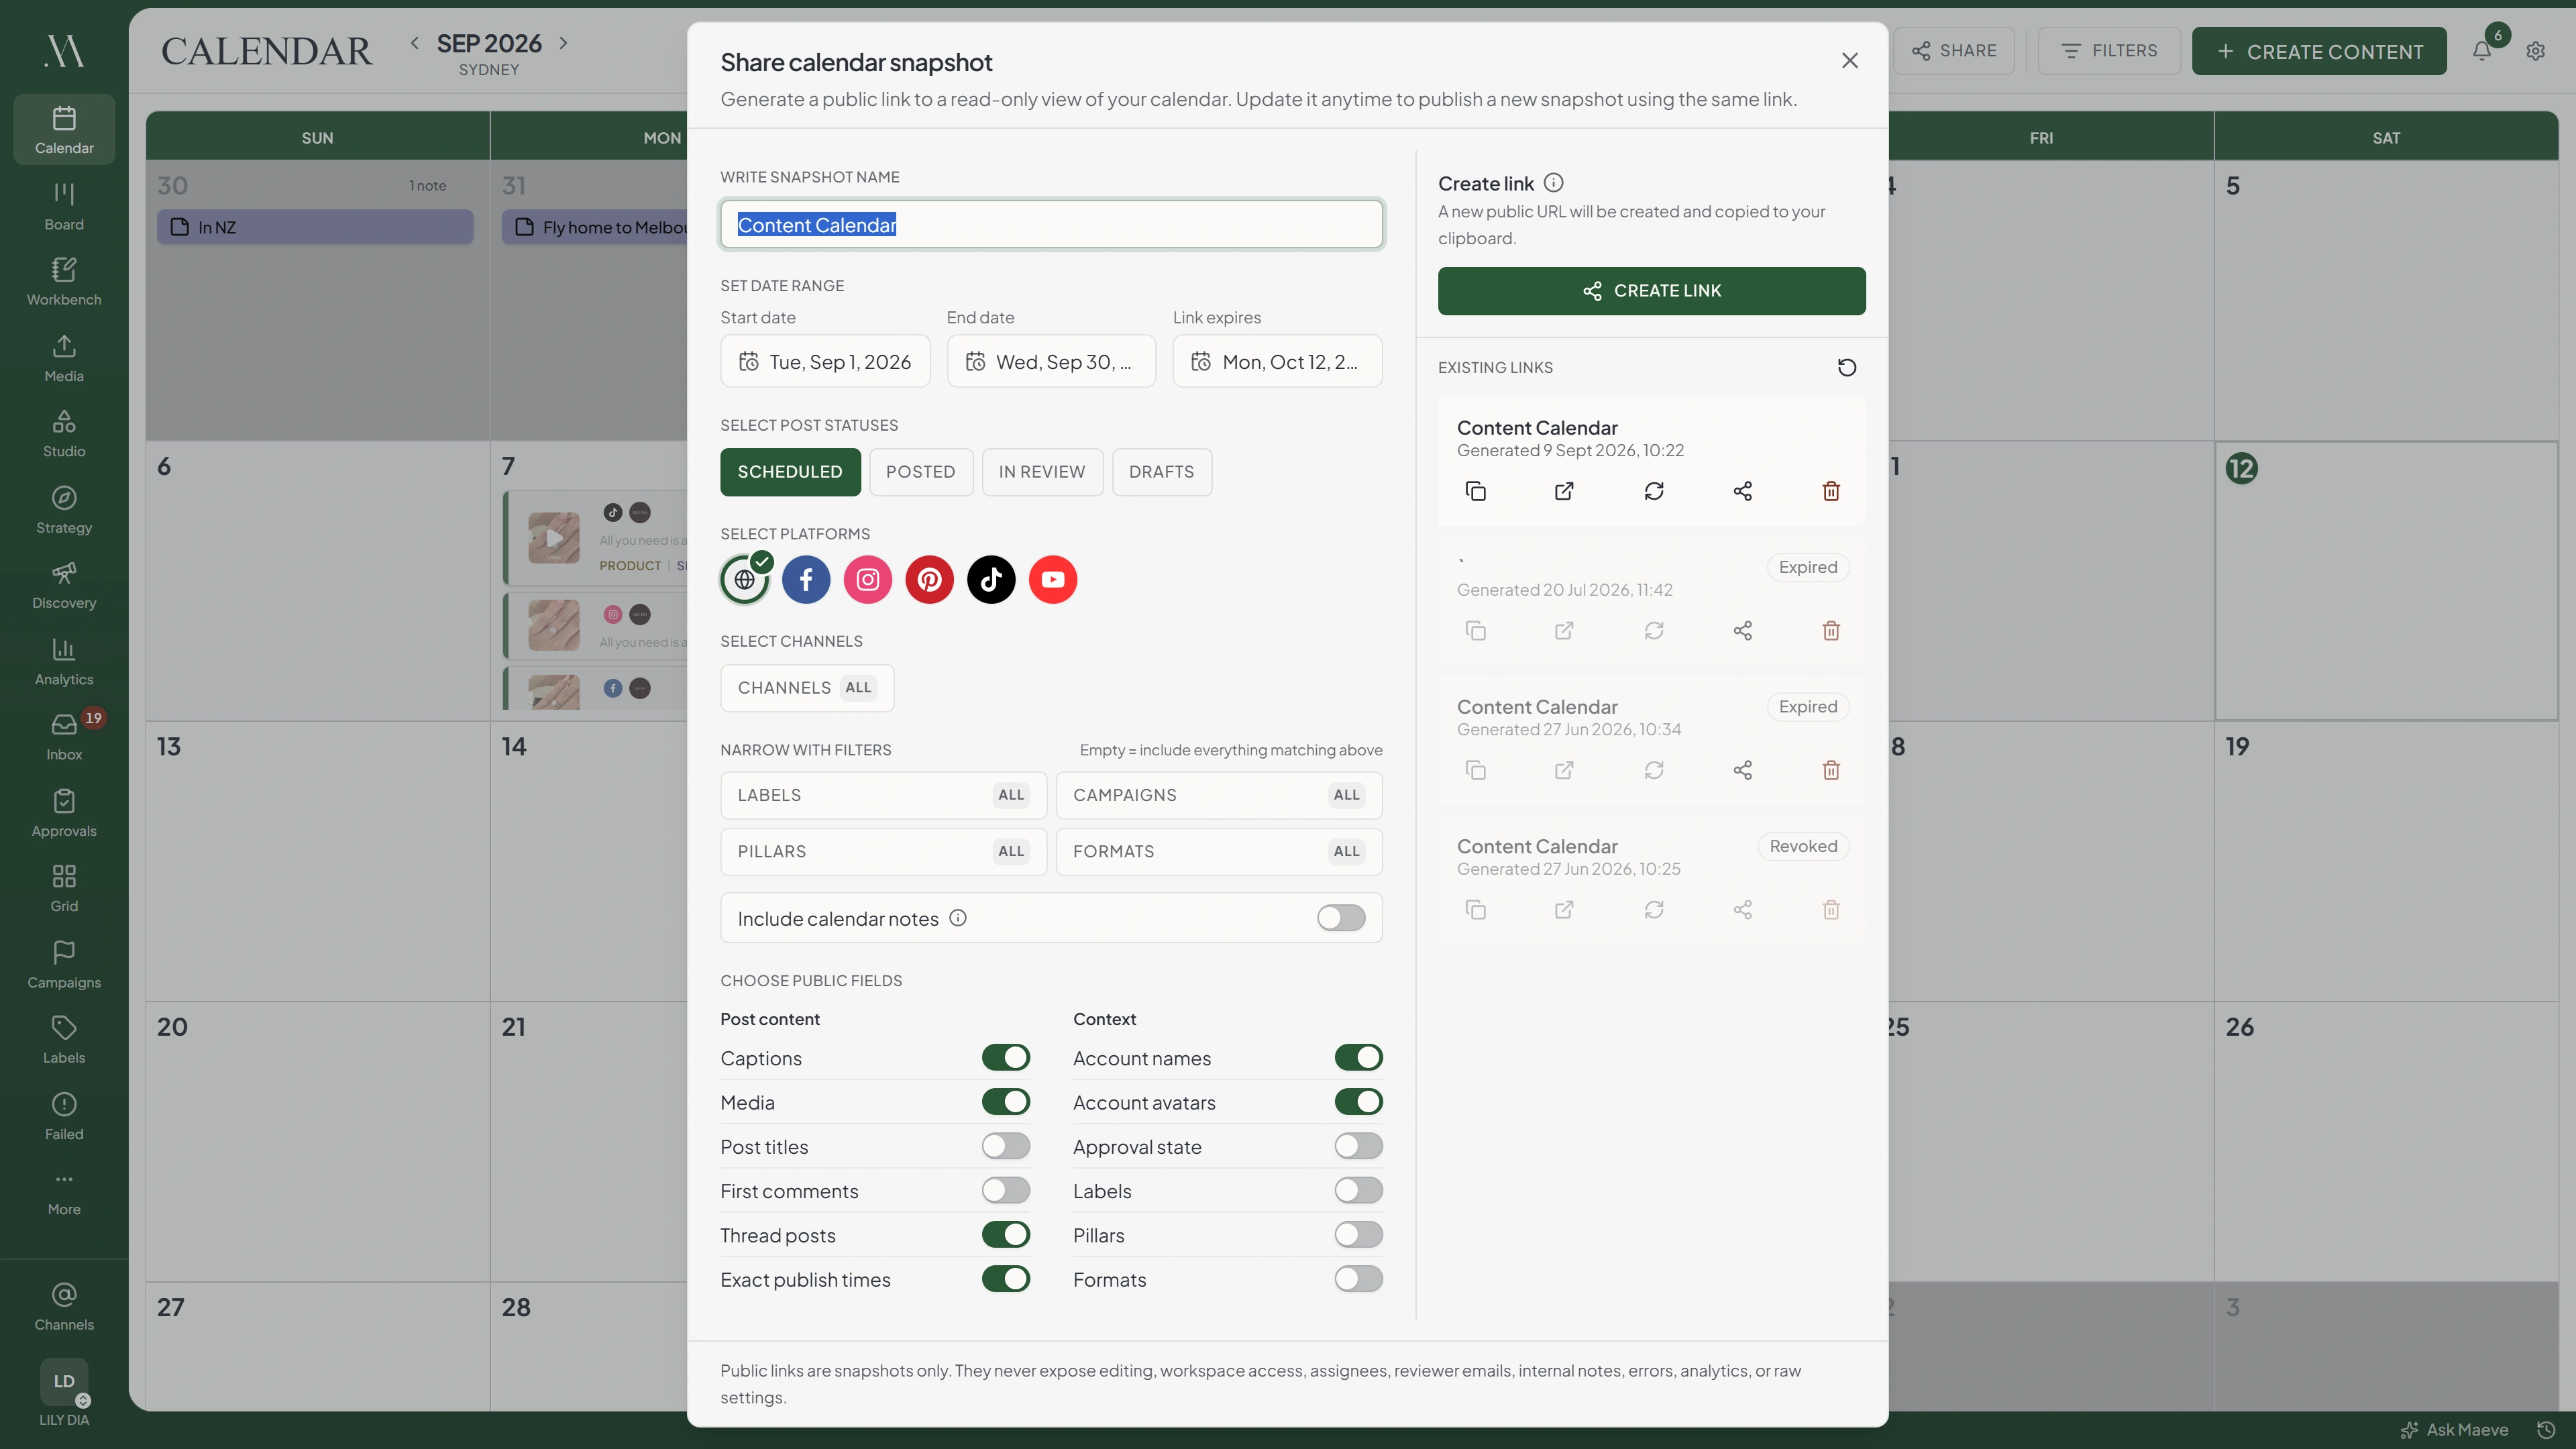2576x1449 pixels.
Task: Disable the Captions toggle
Action: pos(1006,1058)
